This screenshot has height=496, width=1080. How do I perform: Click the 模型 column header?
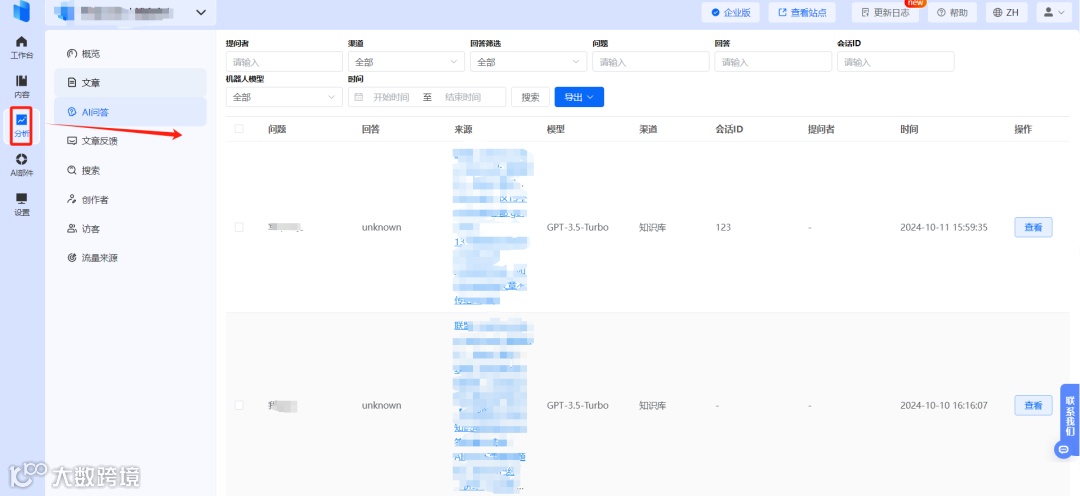point(556,129)
